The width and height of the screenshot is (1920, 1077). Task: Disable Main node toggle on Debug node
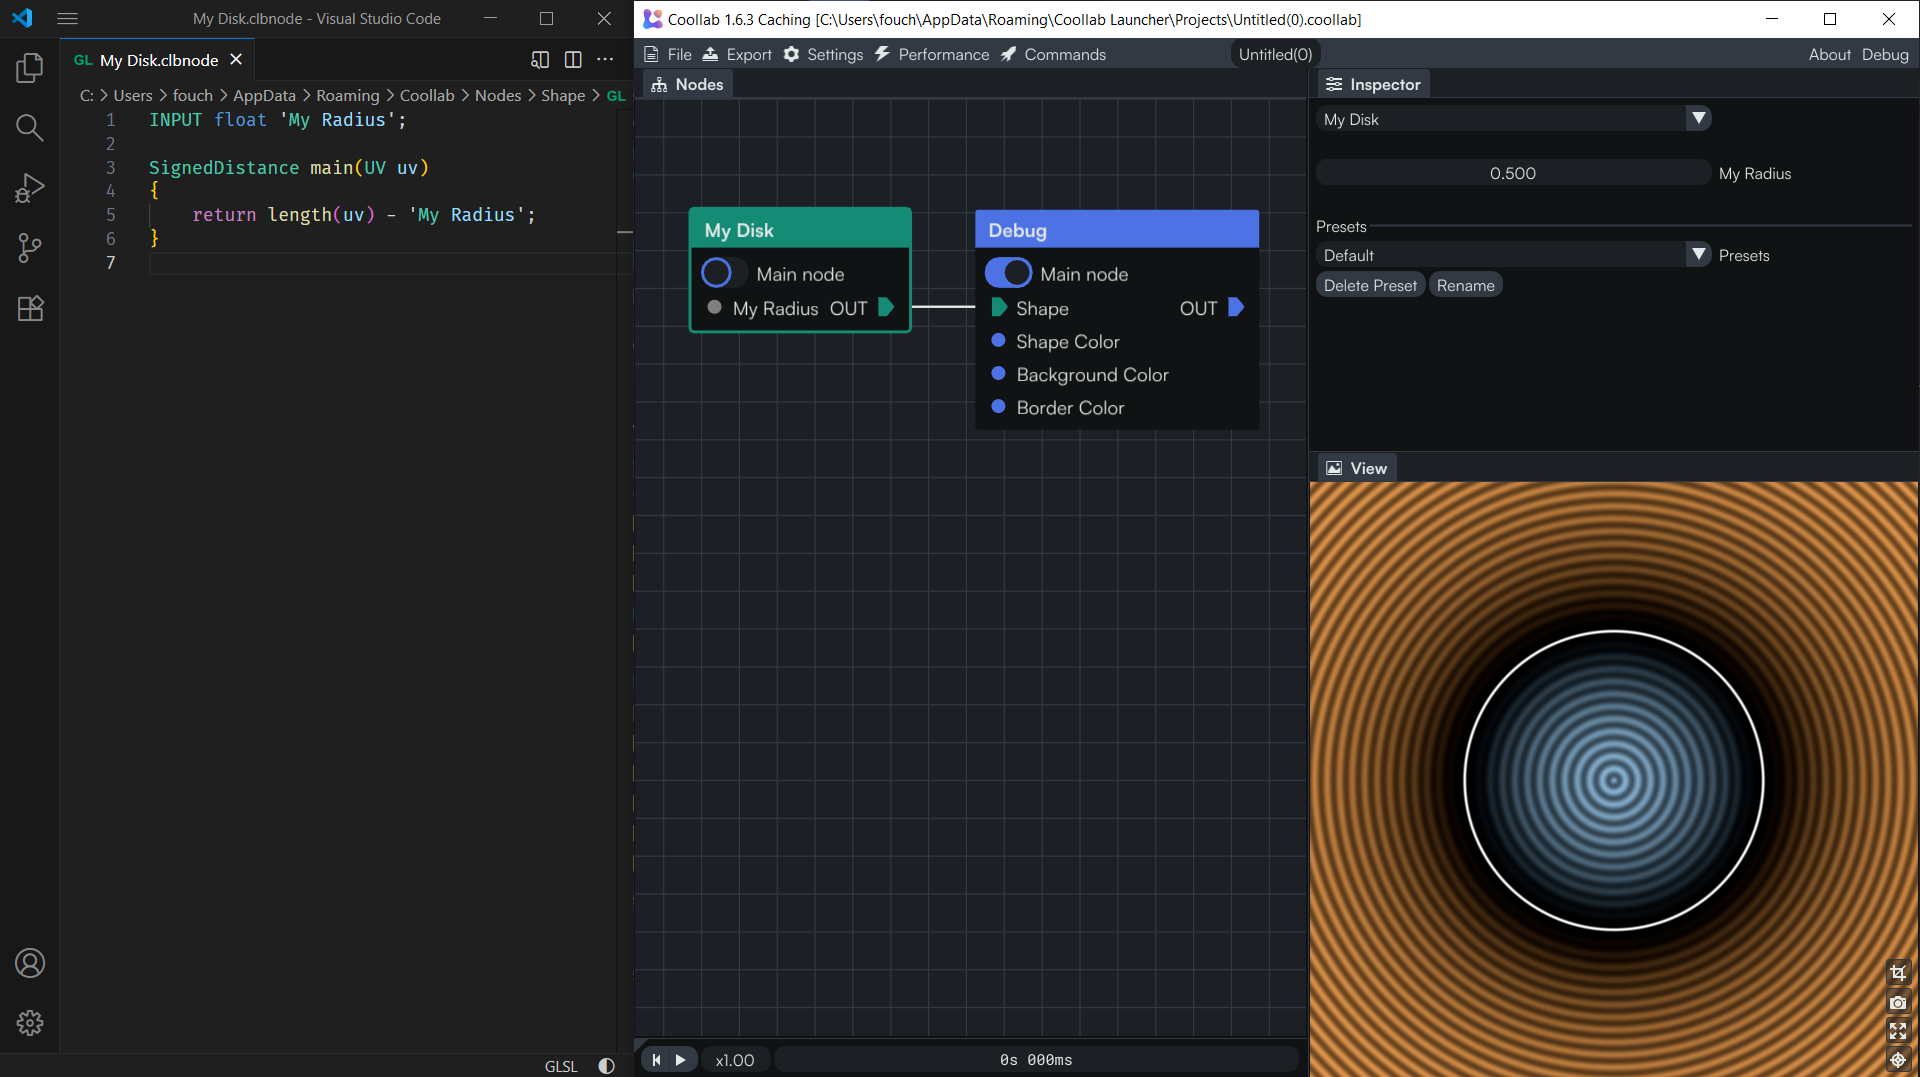point(1008,273)
